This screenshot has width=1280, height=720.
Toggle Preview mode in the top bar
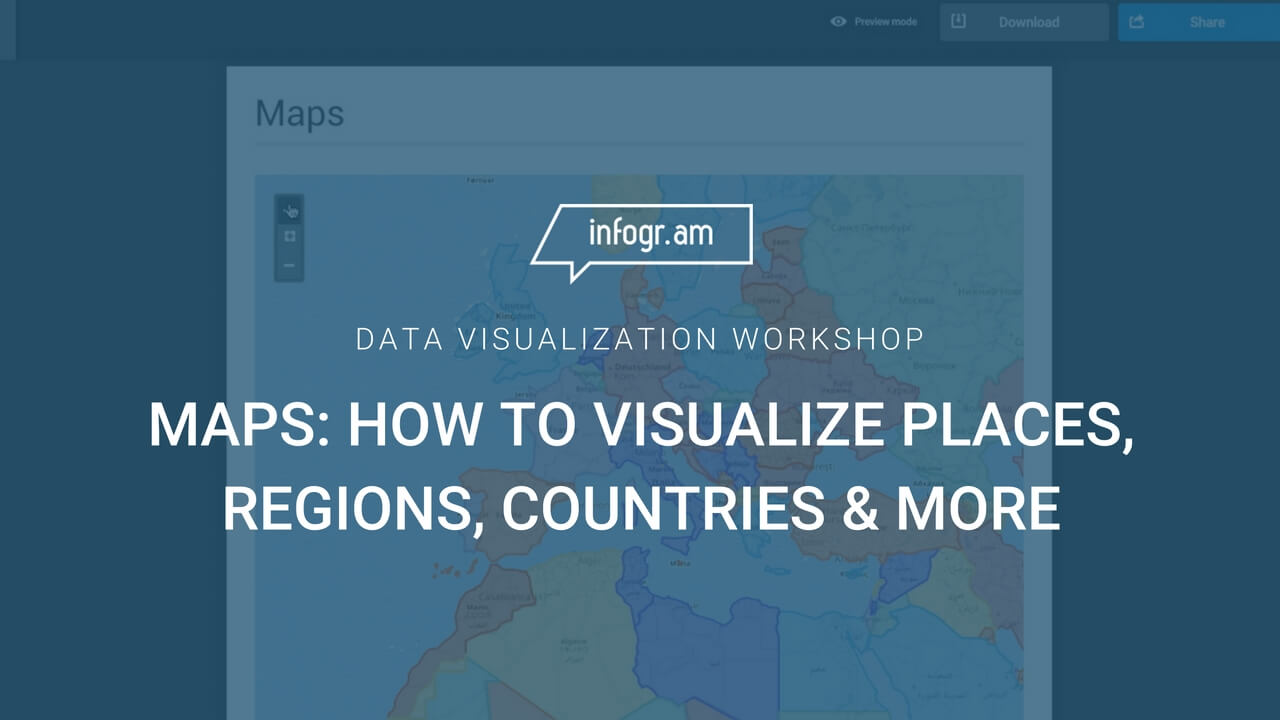click(x=875, y=21)
